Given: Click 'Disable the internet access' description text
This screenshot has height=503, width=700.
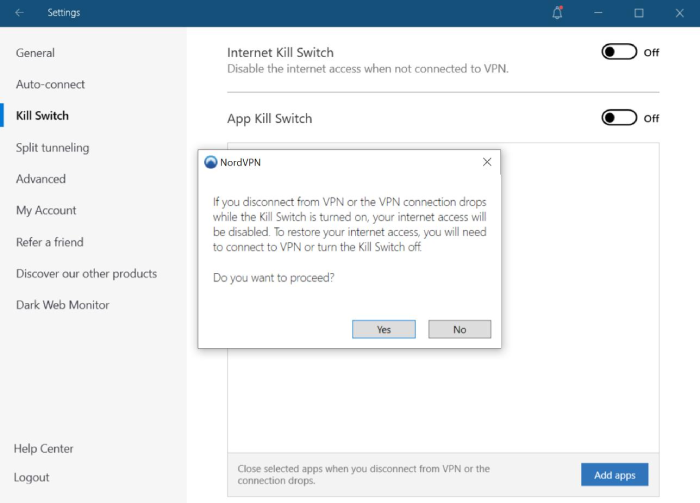Looking at the screenshot, I should point(368,69).
